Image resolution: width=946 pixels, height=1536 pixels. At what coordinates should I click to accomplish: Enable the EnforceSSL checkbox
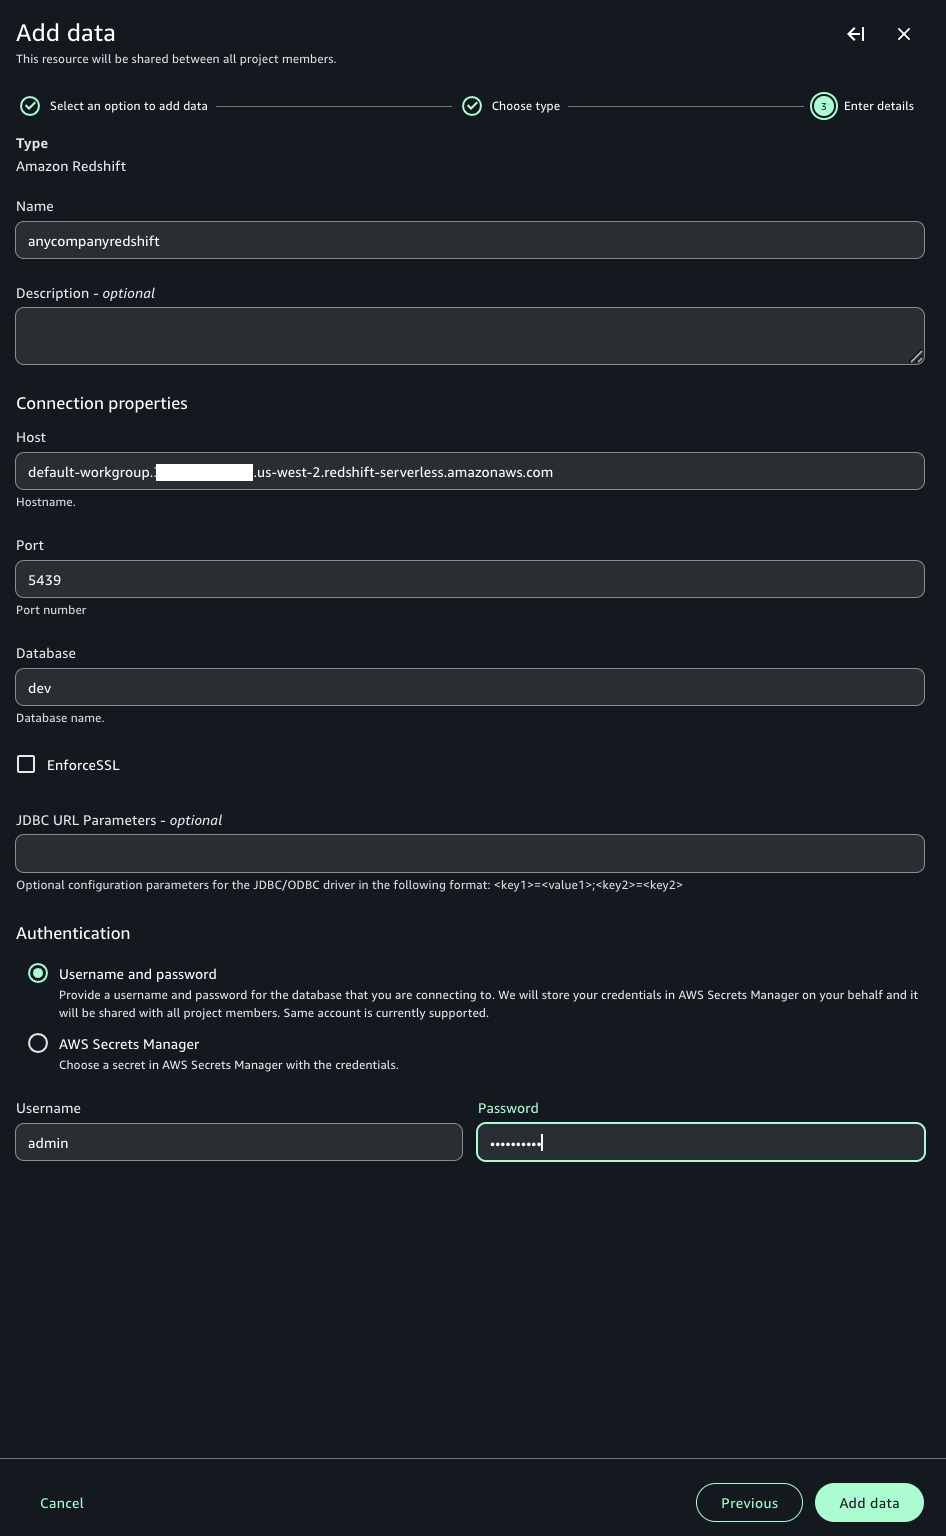26,764
